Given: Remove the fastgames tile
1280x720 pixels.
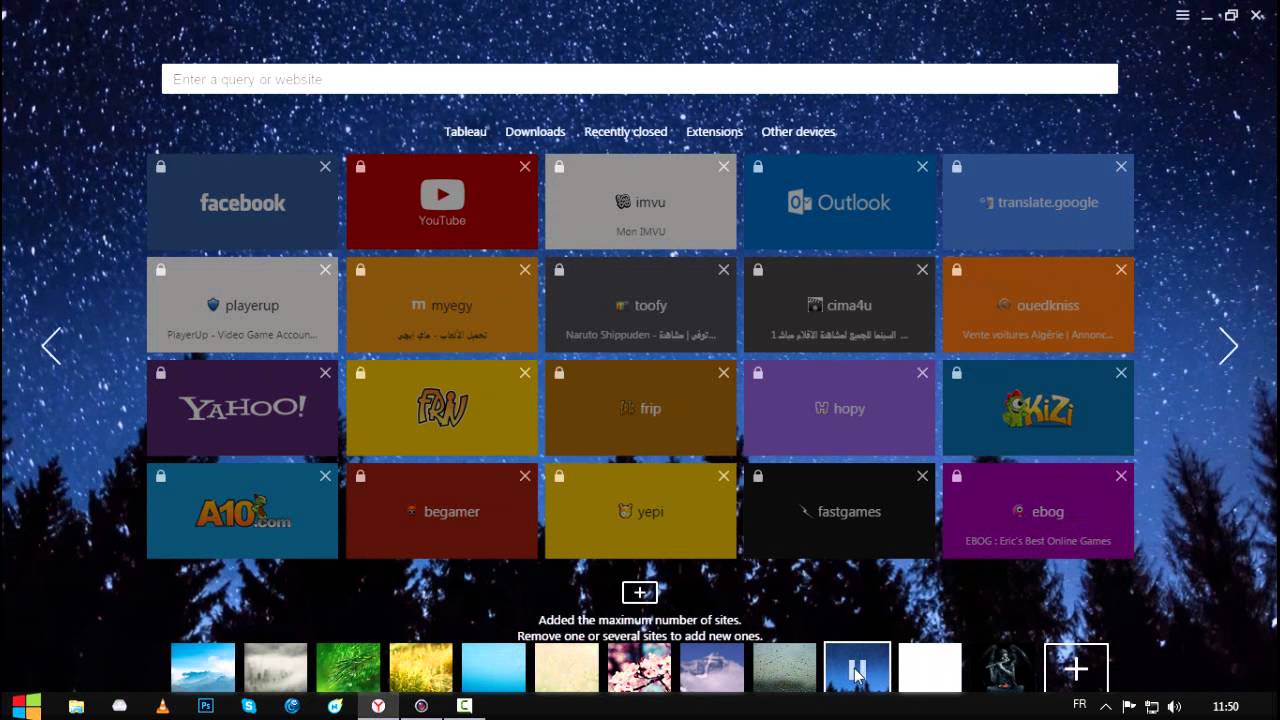Looking at the screenshot, I should [922, 476].
